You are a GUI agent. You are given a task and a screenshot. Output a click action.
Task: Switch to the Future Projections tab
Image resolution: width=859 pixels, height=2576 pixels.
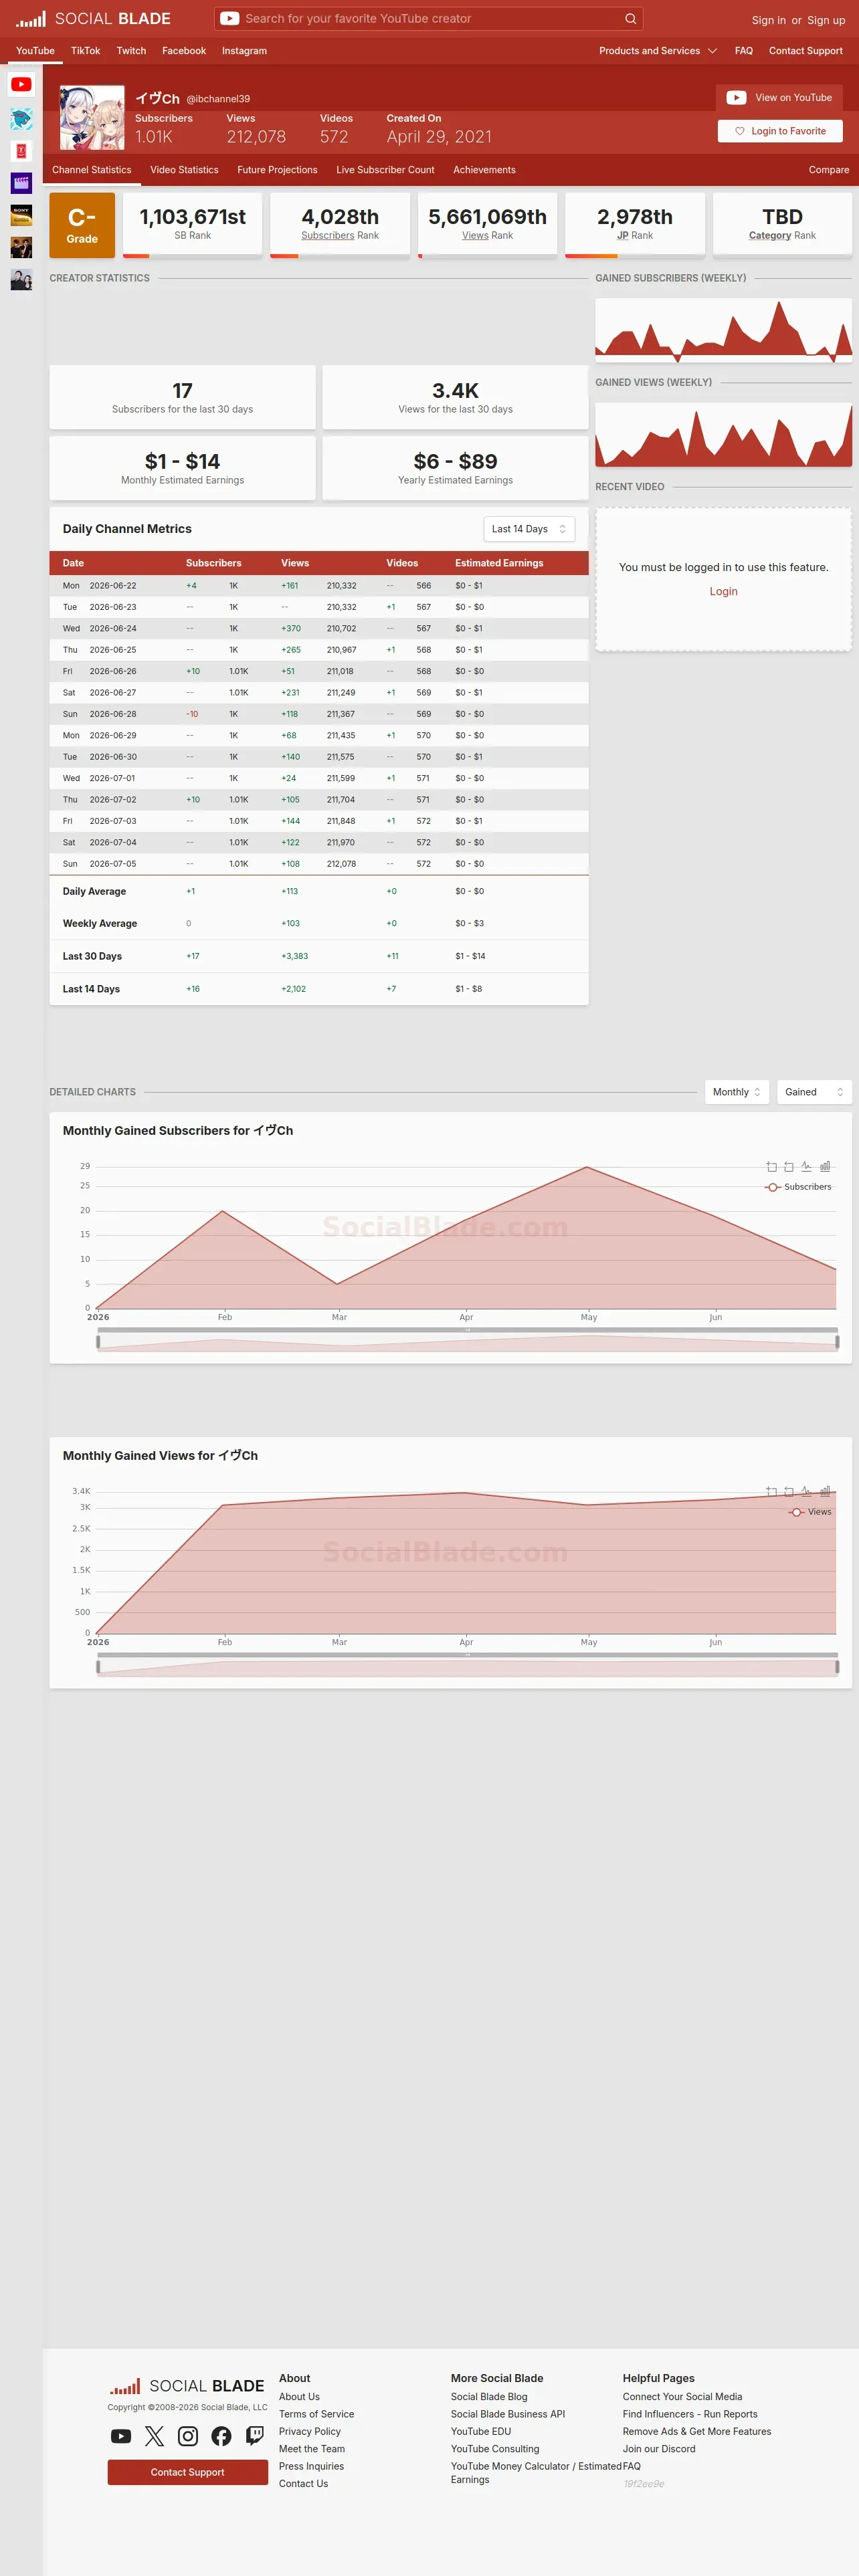277,170
